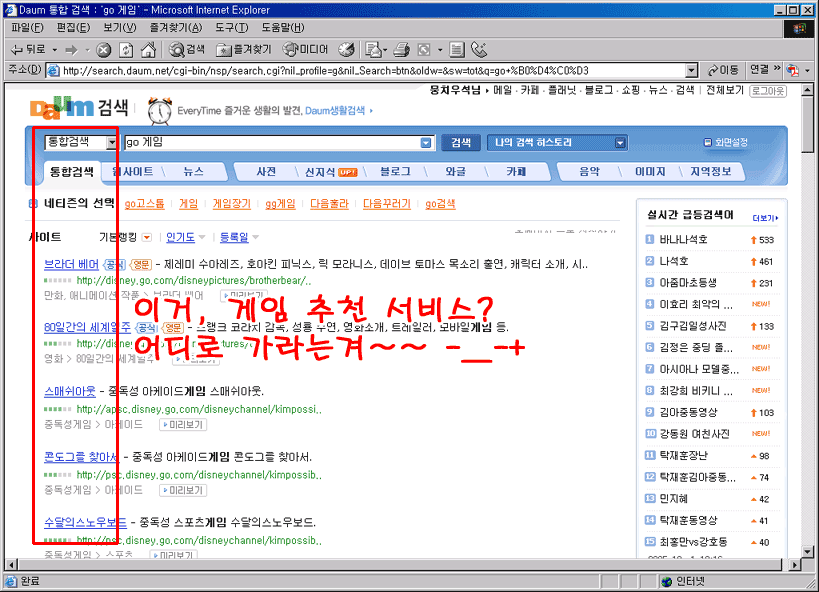Open the 검색 search pane in toolbar
819x592 pixels.
pyautogui.click(x=187, y=50)
